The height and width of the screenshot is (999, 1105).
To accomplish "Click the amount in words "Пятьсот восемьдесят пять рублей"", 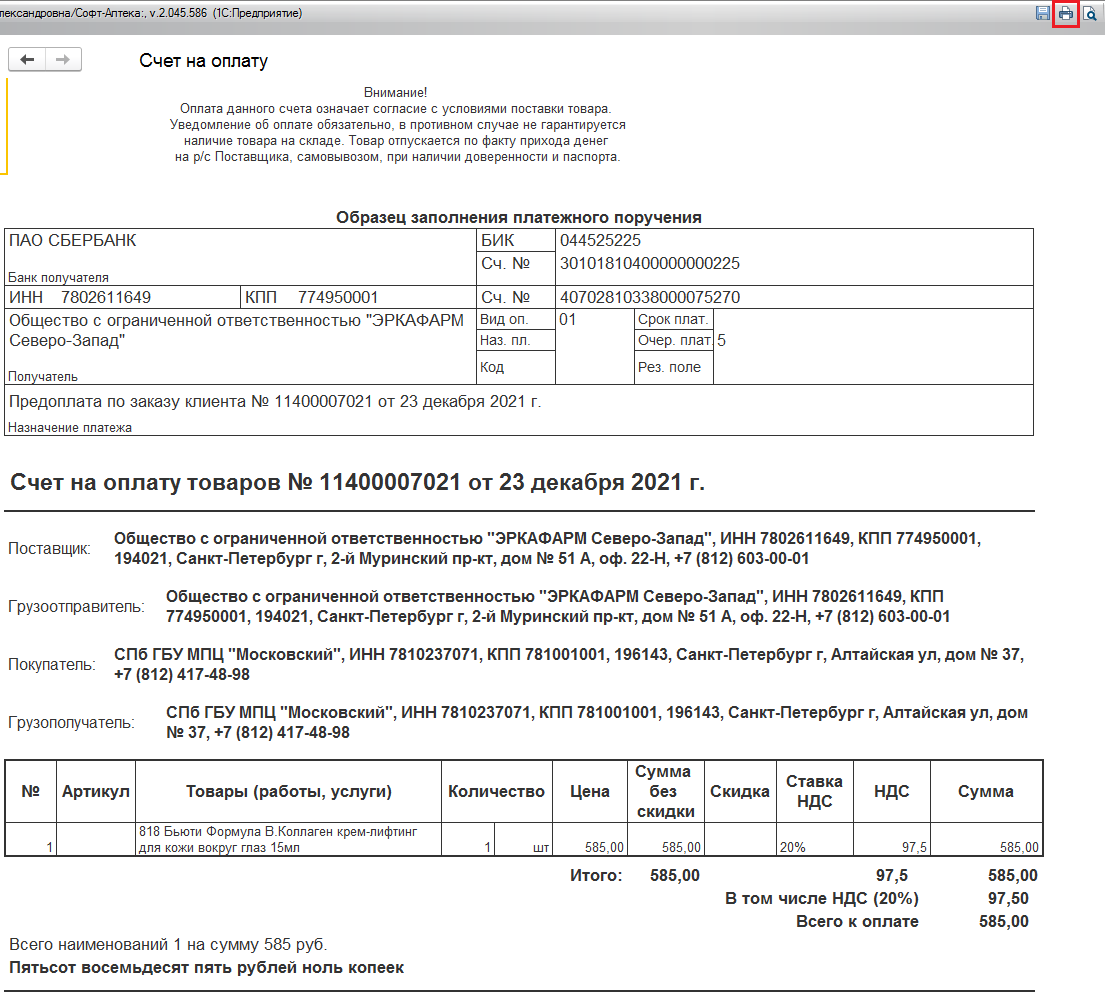I will point(207,967).
